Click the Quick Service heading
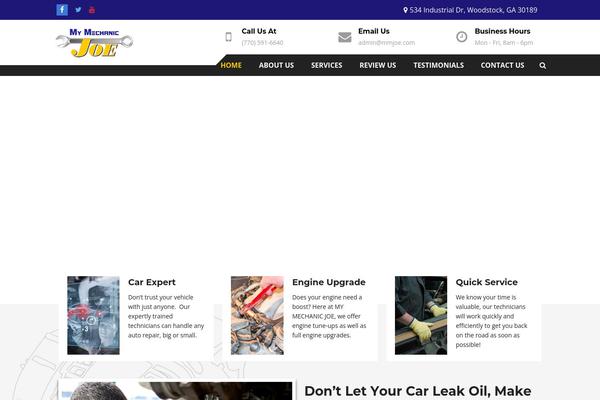The width and height of the screenshot is (600, 400). 486,282
